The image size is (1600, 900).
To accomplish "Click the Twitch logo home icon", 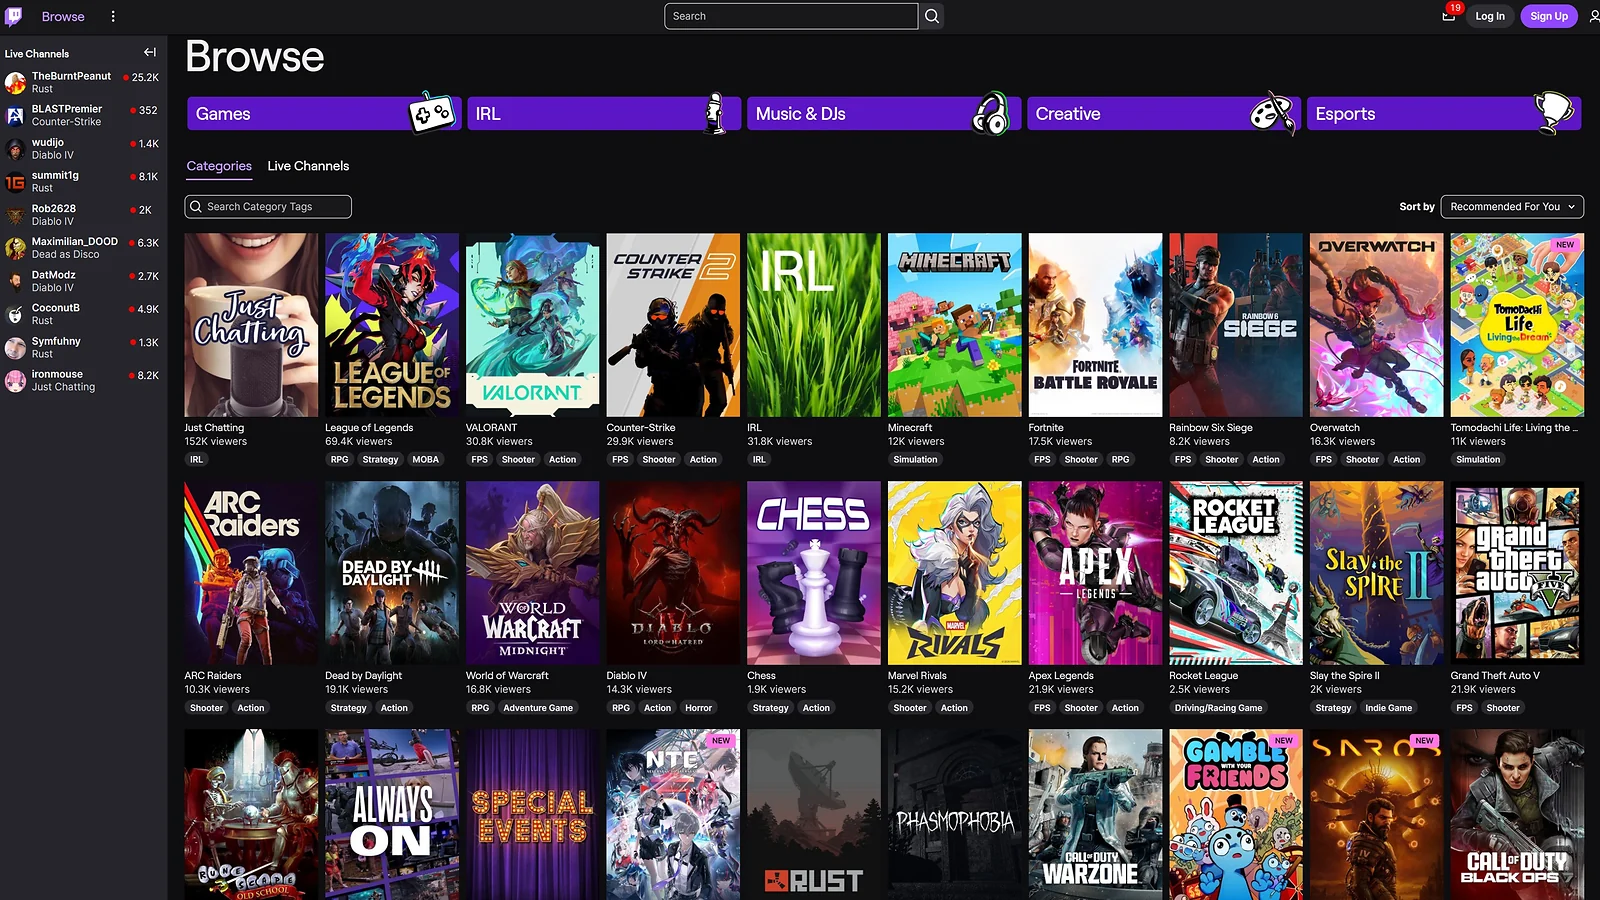I will [14, 16].
